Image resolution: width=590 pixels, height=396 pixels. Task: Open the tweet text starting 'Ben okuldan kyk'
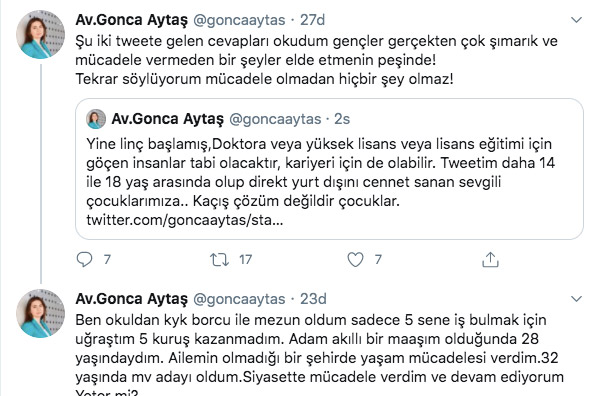(319, 354)
